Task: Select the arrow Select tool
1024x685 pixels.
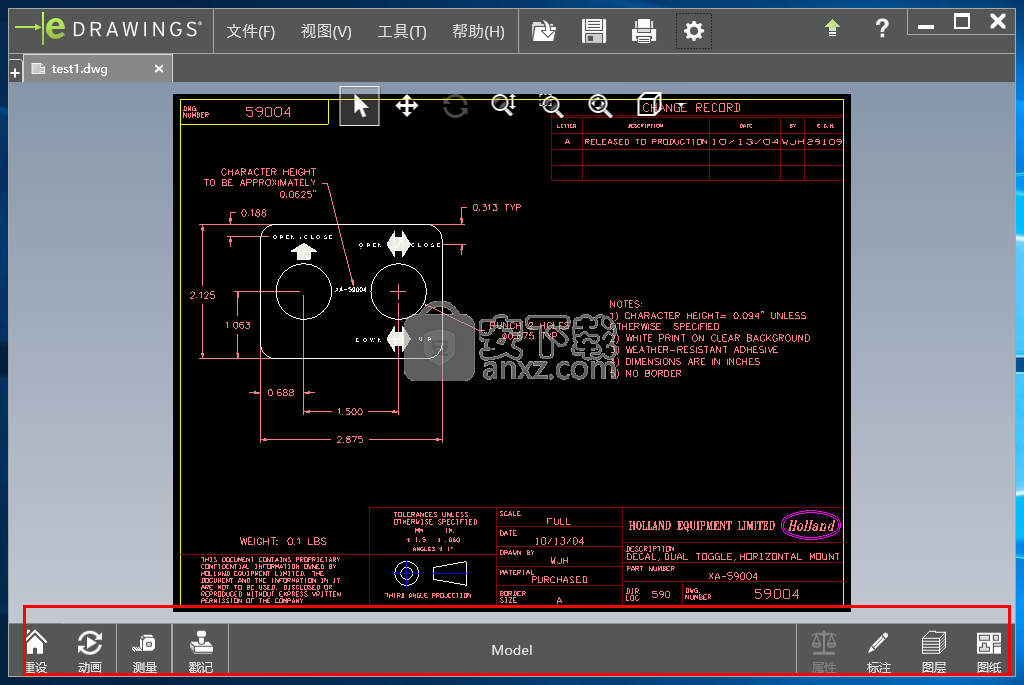Action: (360, 106)
